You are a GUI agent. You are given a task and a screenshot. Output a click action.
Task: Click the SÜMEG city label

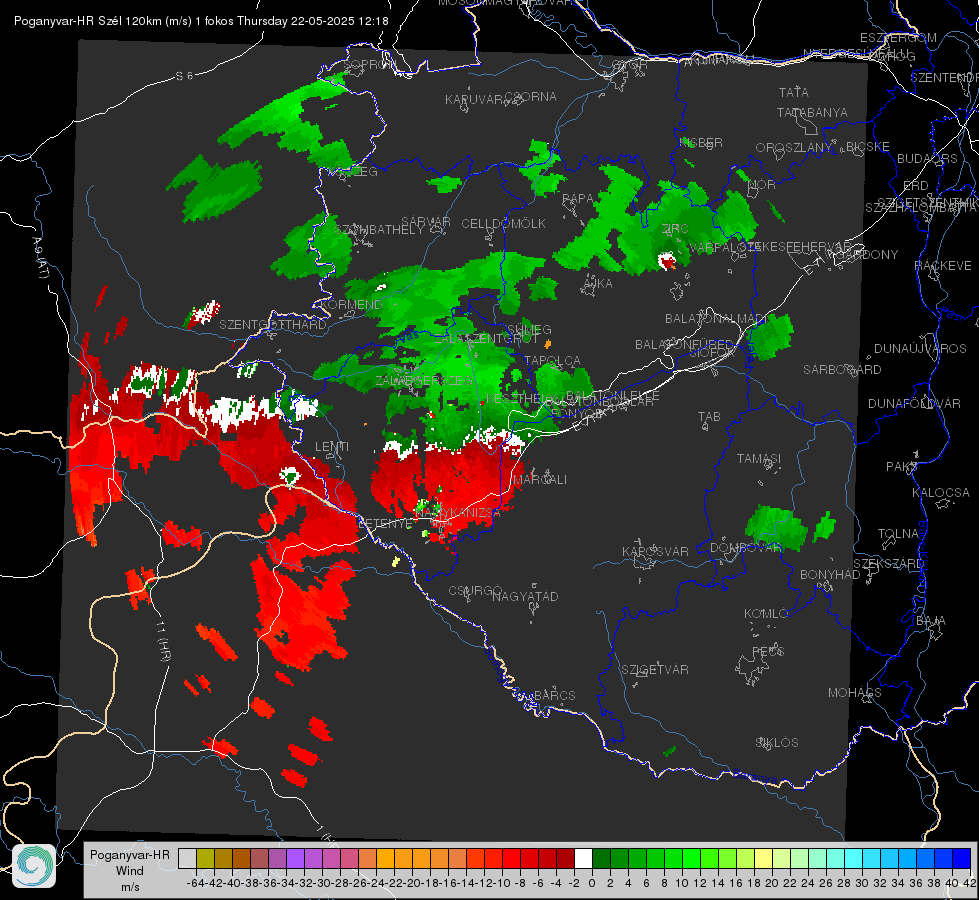click(x=529, y=330)
